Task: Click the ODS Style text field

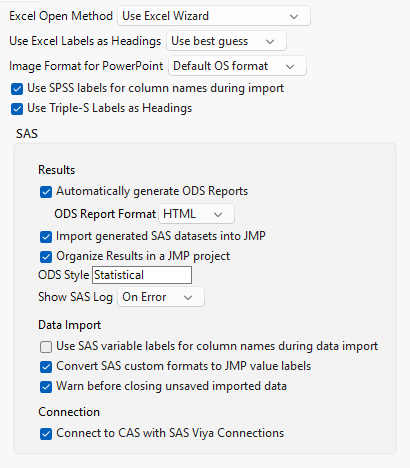Action: (142, 275)
